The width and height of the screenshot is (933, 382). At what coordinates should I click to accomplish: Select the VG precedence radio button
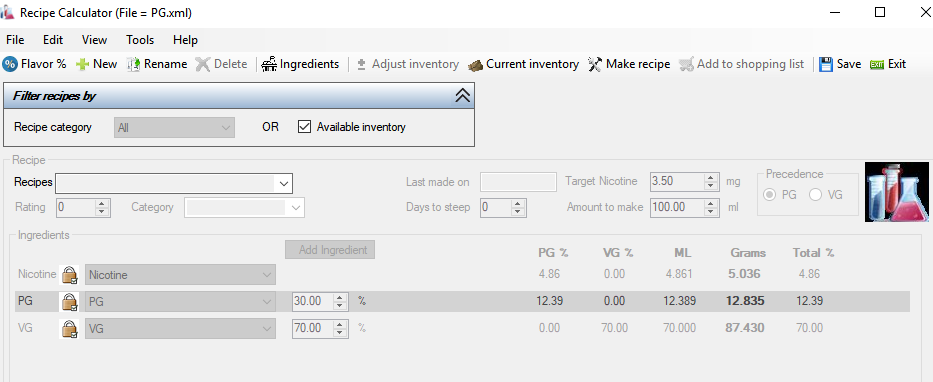(815, 195)
